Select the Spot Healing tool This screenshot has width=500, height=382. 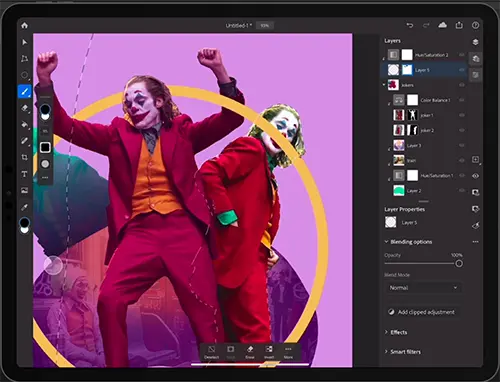point(24,141)
